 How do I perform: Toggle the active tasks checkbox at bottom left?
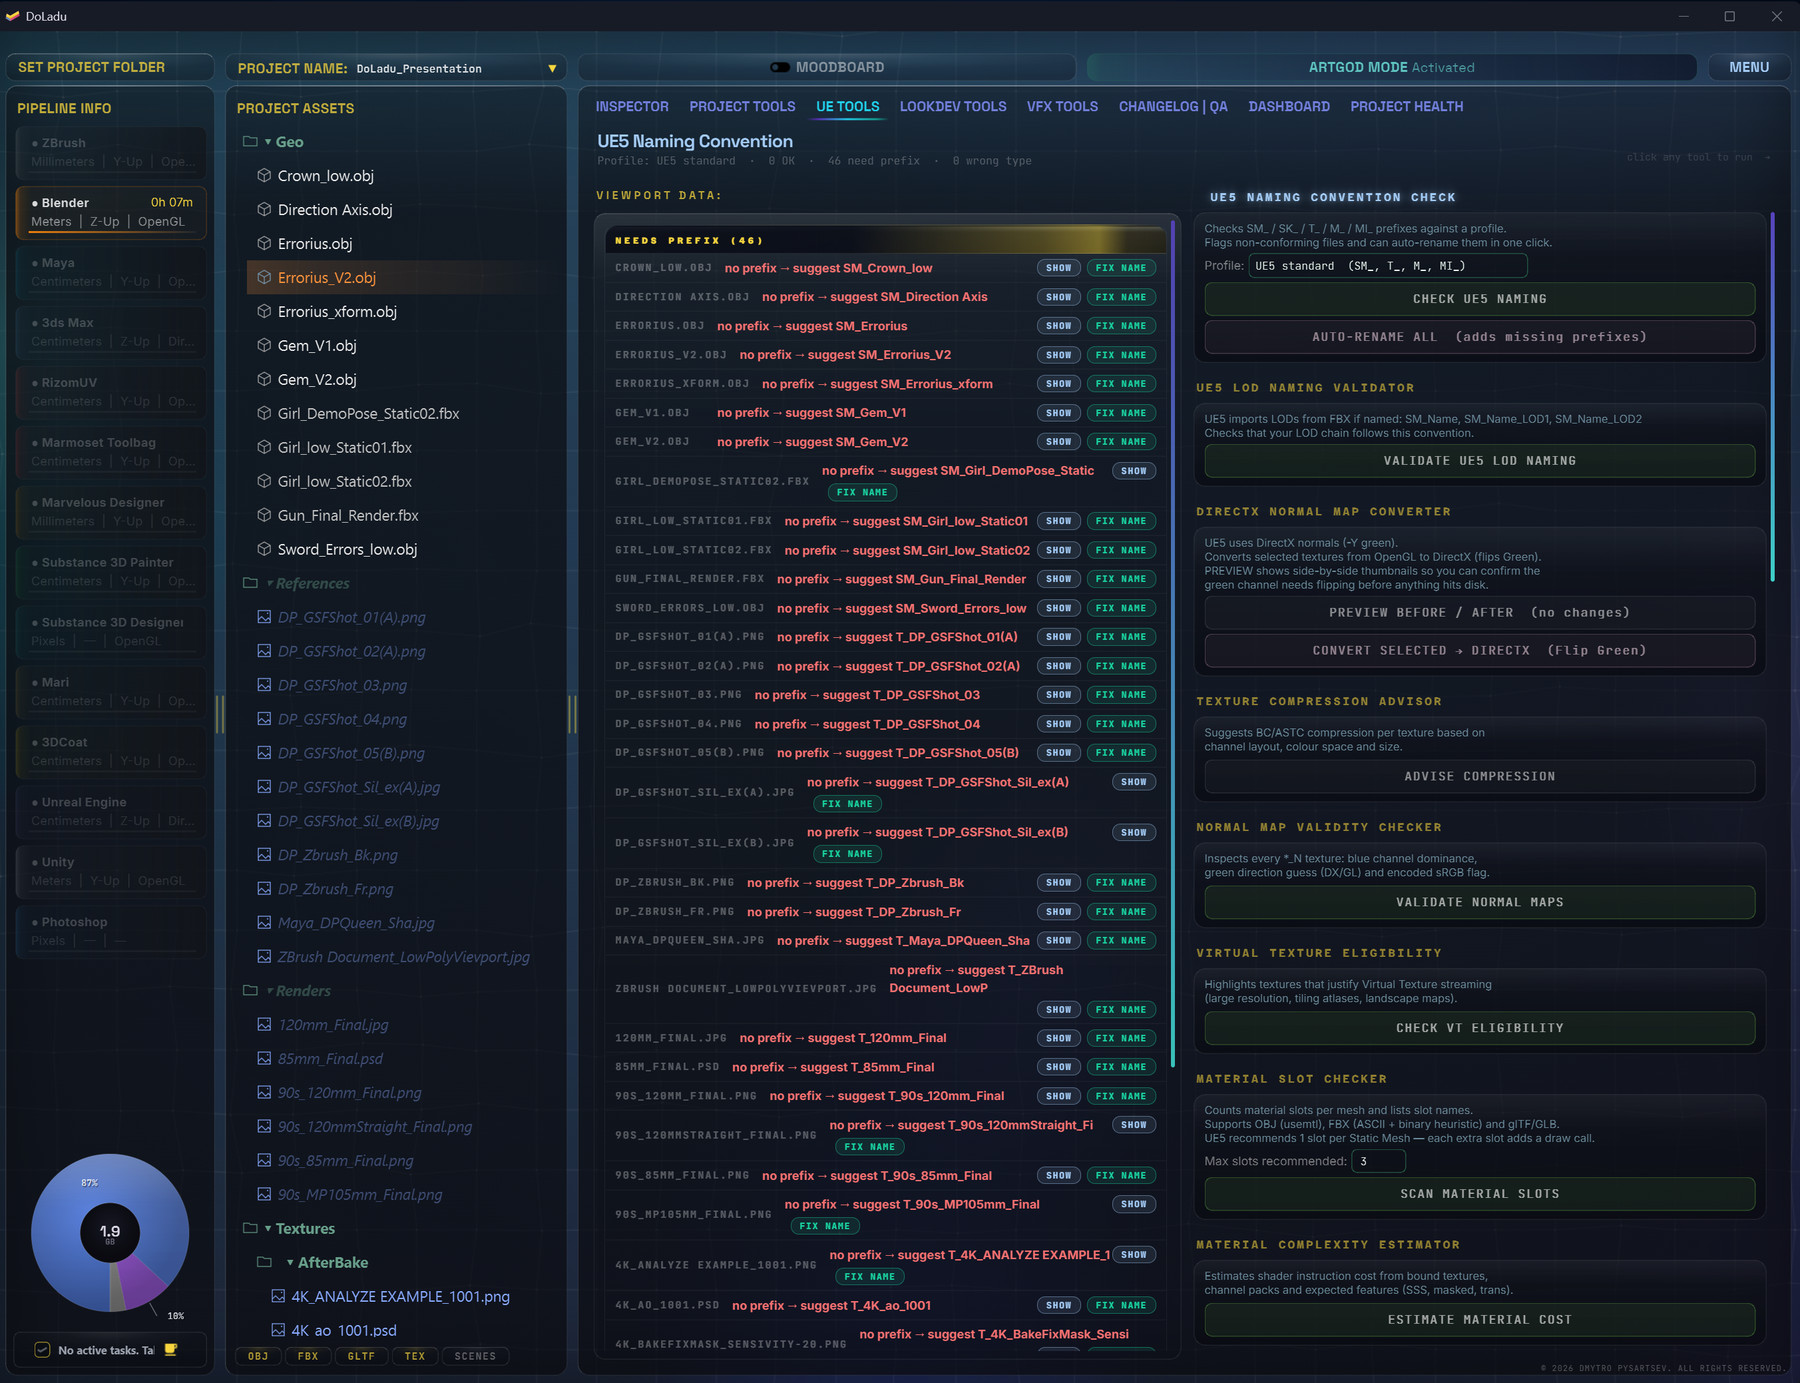(x=42, y=1350)
